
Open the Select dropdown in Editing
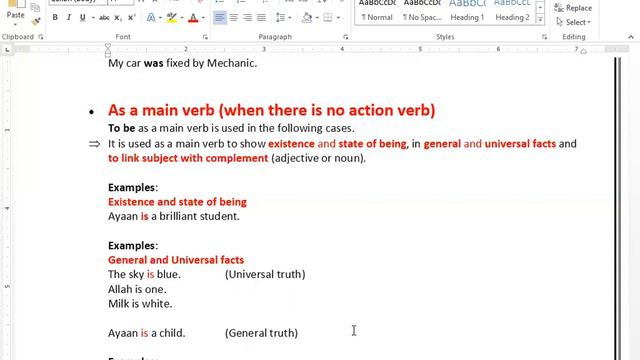coord(573,22)
